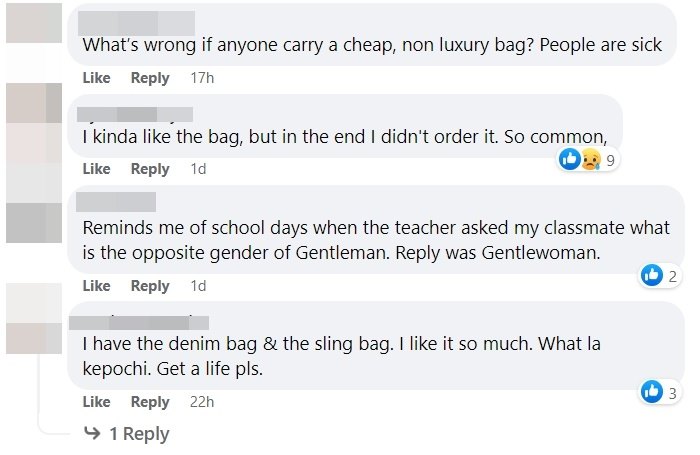The height and width of the screenshot is (455, 700).
Task: Expand the 1 Reply thread
Action: pyautogui.click(x=138, y=433)
